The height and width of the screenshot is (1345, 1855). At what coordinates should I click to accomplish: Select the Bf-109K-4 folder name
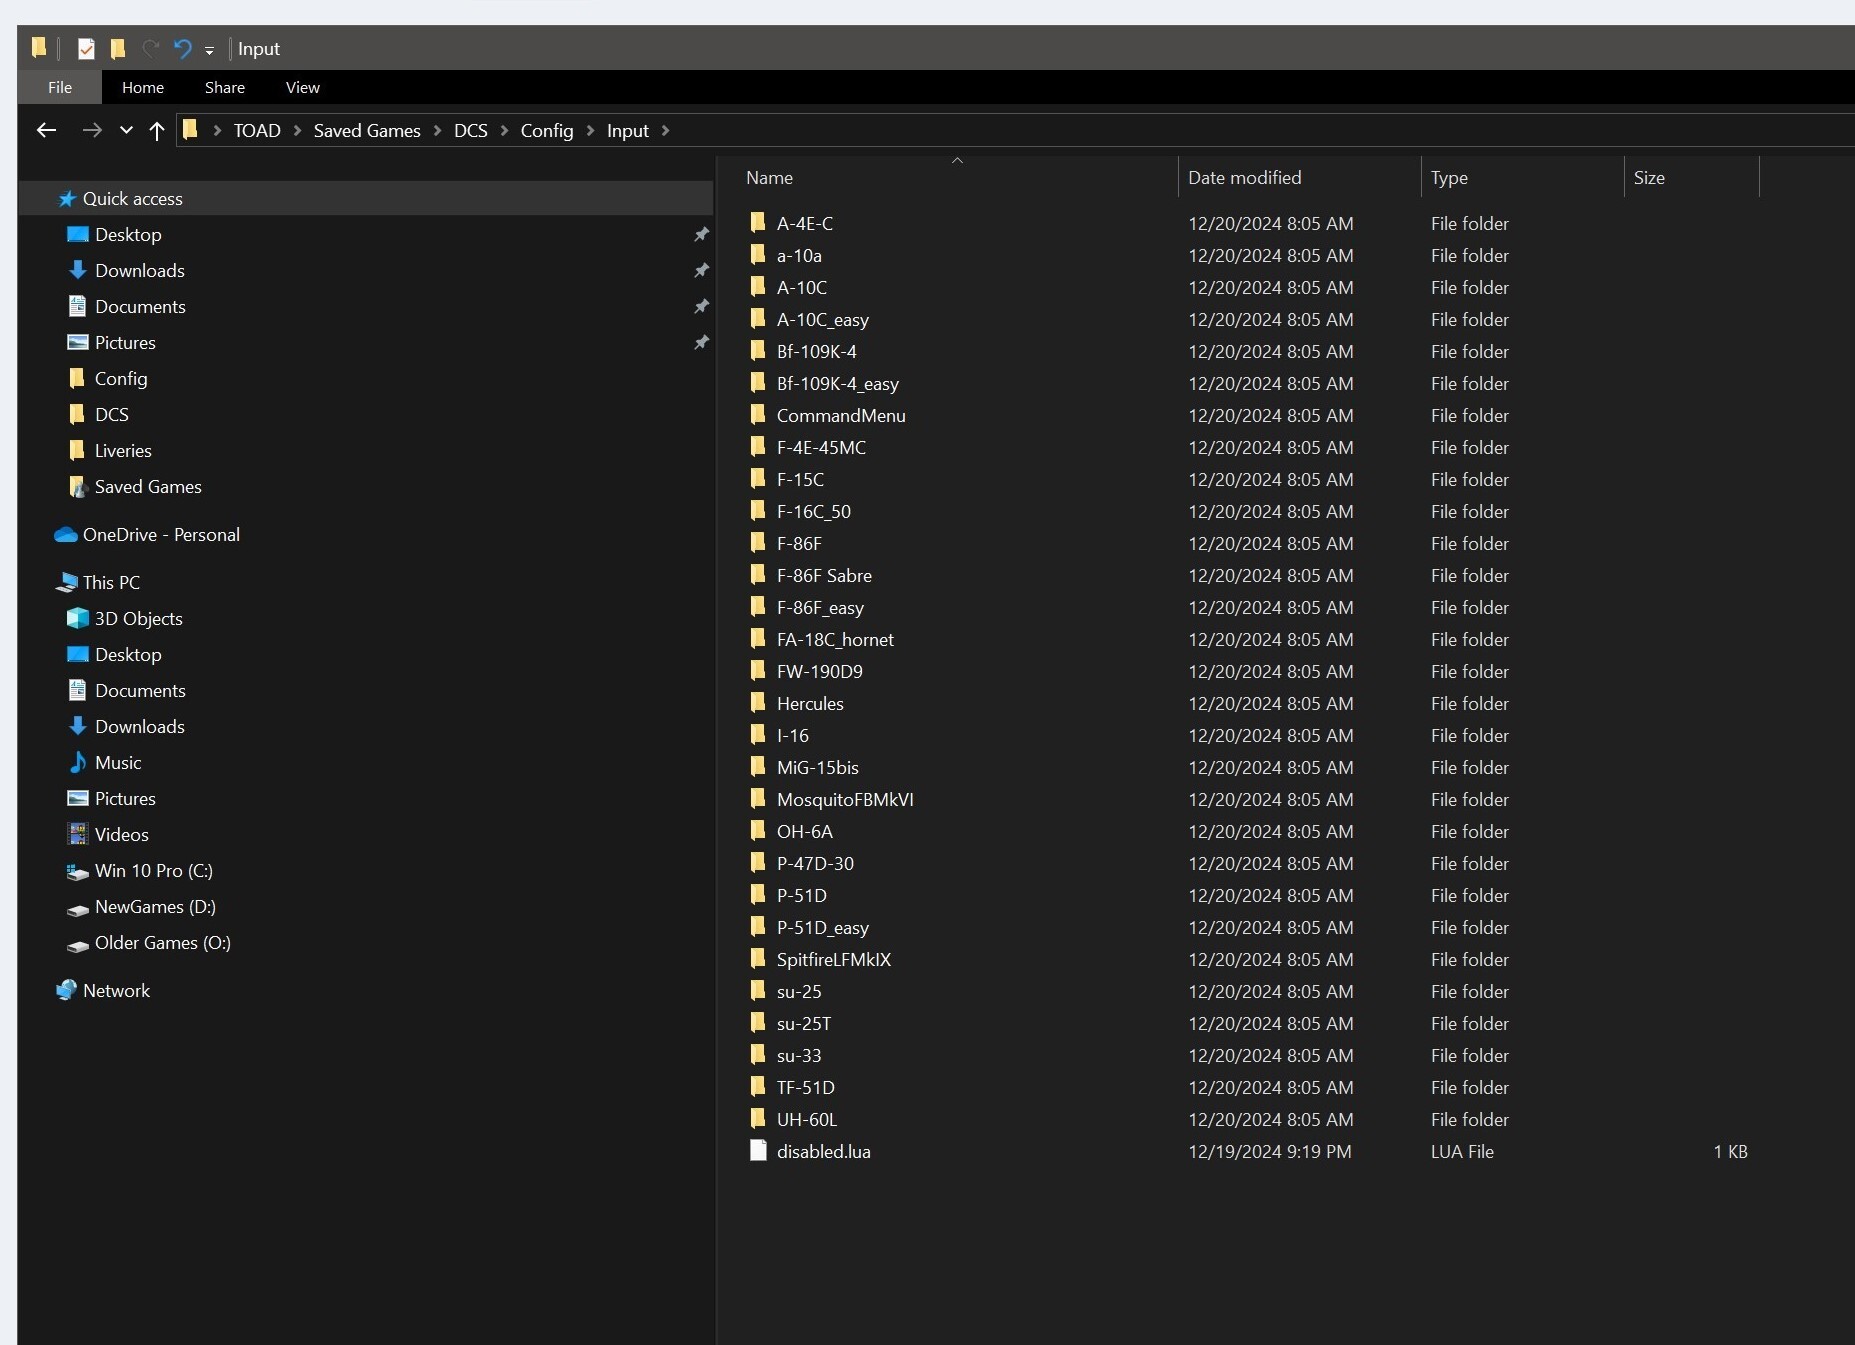(x=816, y=351)
